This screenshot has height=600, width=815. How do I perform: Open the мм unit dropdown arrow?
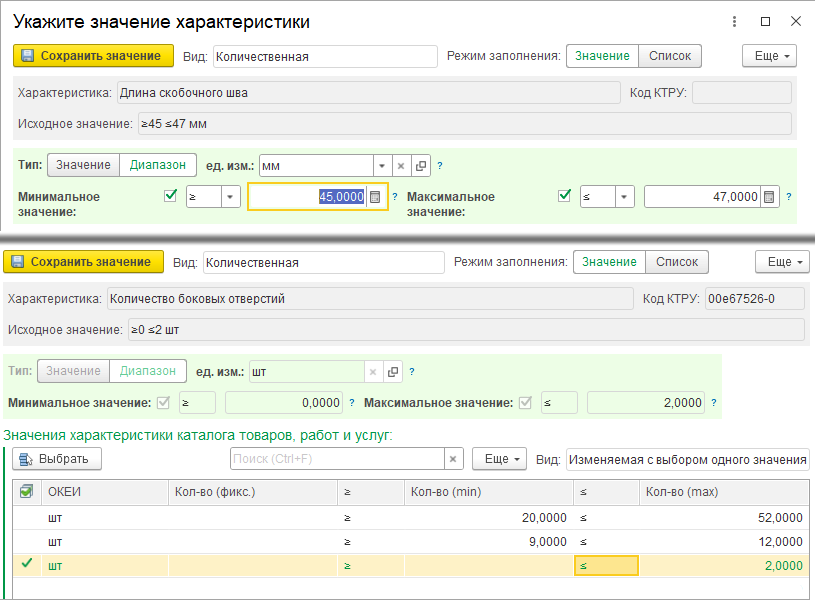coord(382,166)
